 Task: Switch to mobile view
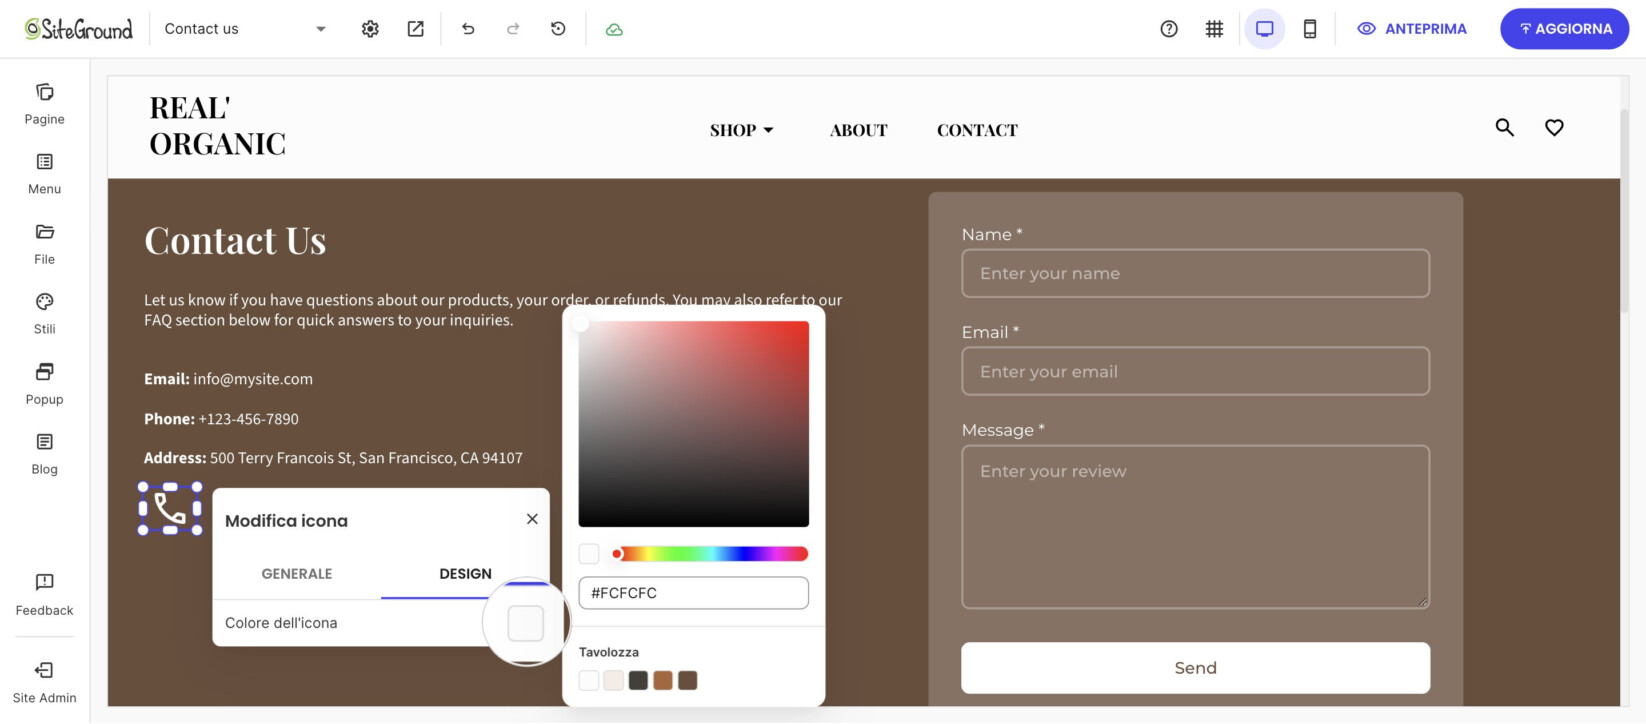[x=1310, y=29]
